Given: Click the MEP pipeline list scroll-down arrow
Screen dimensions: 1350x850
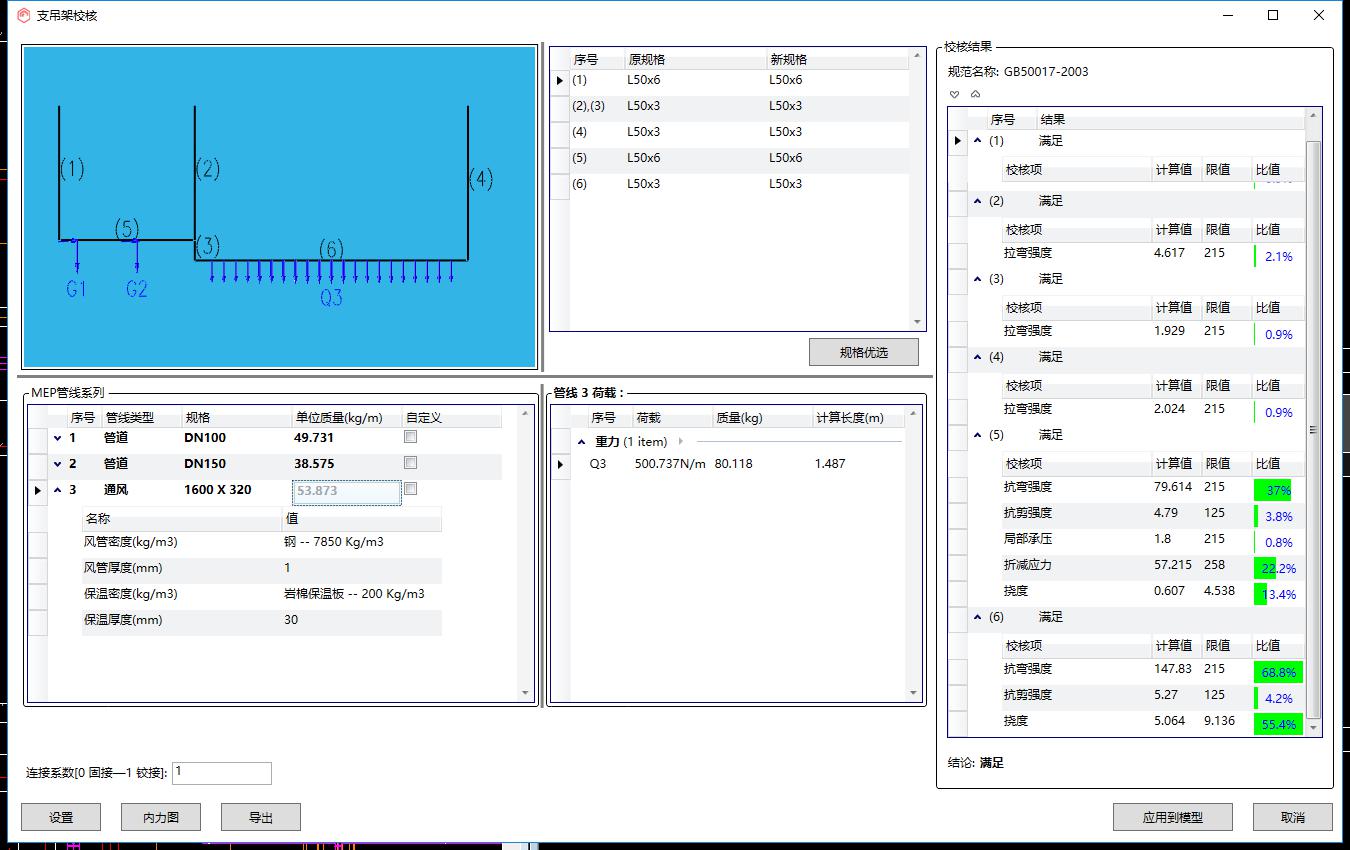Looking at the screenshot, I should point(526,692).
